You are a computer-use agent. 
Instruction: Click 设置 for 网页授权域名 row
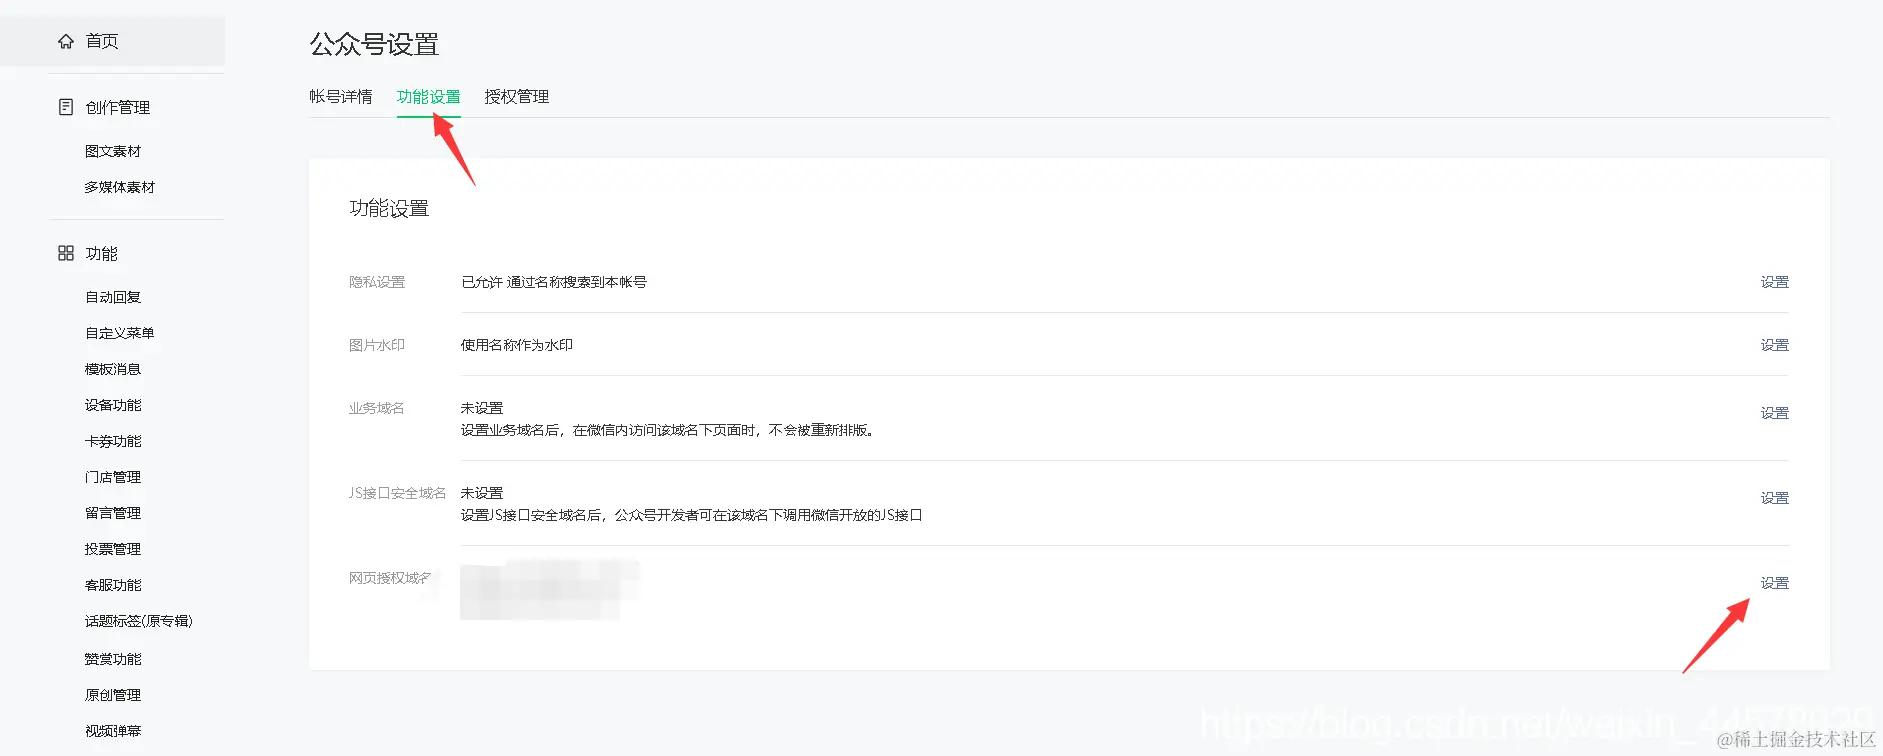click(1775, 583)
